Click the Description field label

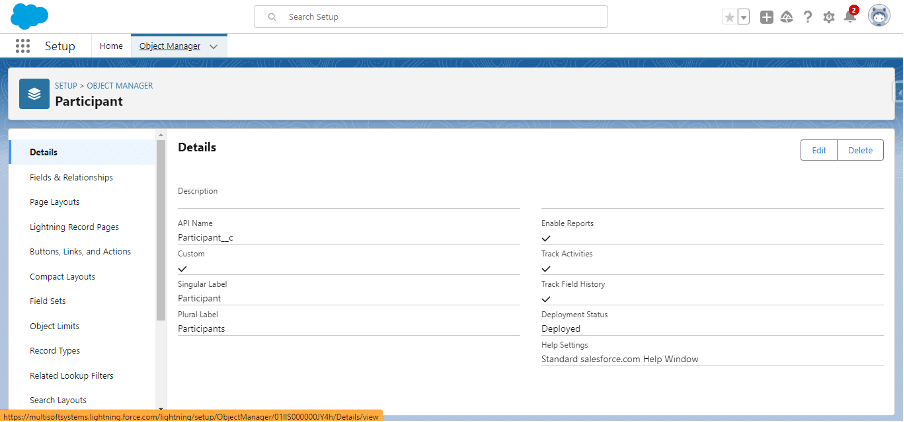(x=198, y=191)
